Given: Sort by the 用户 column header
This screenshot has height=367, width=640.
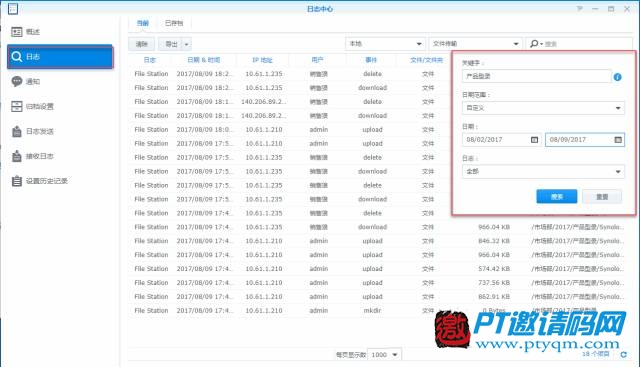Looking at the screenshot, I should (x=317, y=60).
